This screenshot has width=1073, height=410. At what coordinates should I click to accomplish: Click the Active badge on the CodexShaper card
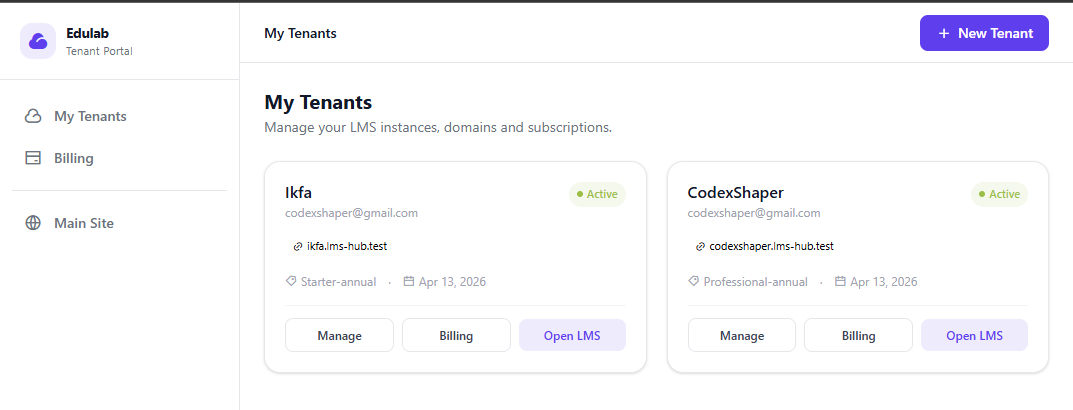[x=1000, y=194]
